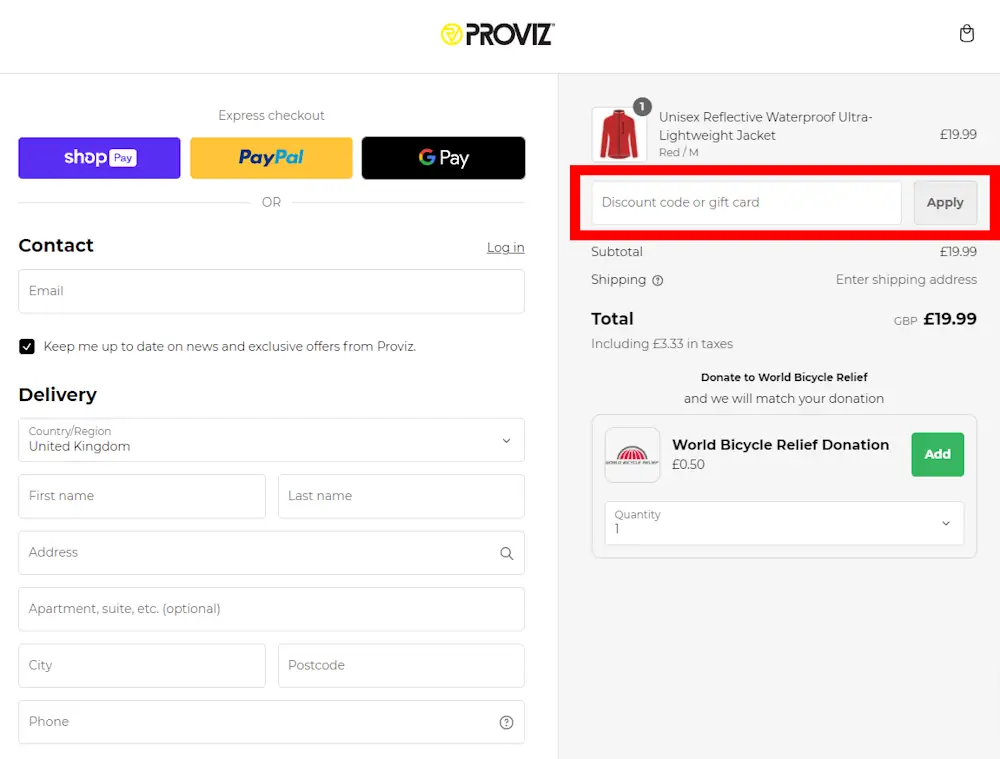Viewport: 1000px width, 759px height.
Task: Open the shopping bag cart icon
Action: tap(967, 33)
